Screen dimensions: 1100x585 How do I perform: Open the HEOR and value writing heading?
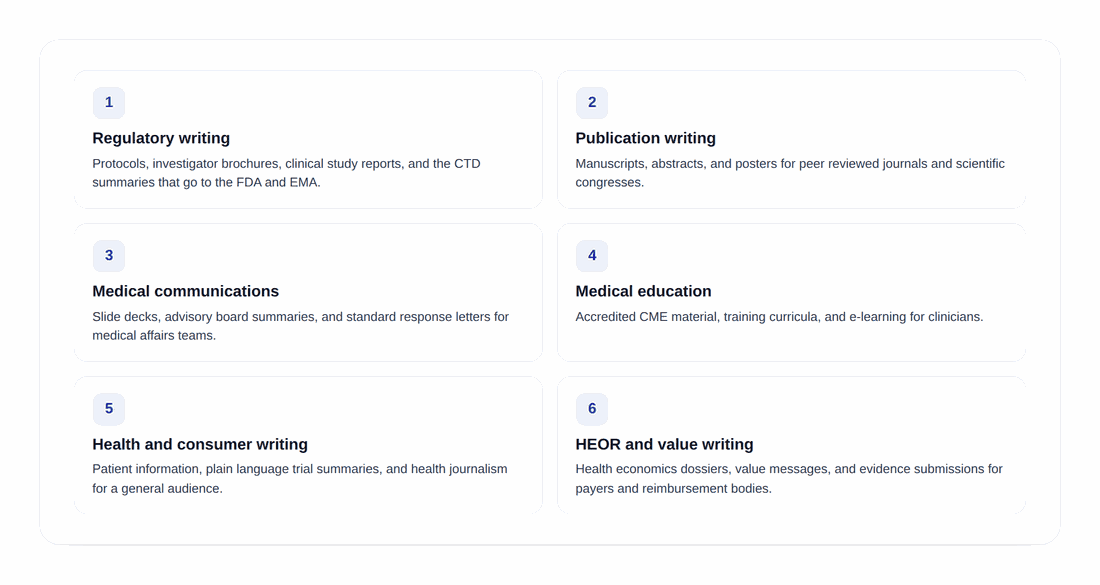[664, 444]
